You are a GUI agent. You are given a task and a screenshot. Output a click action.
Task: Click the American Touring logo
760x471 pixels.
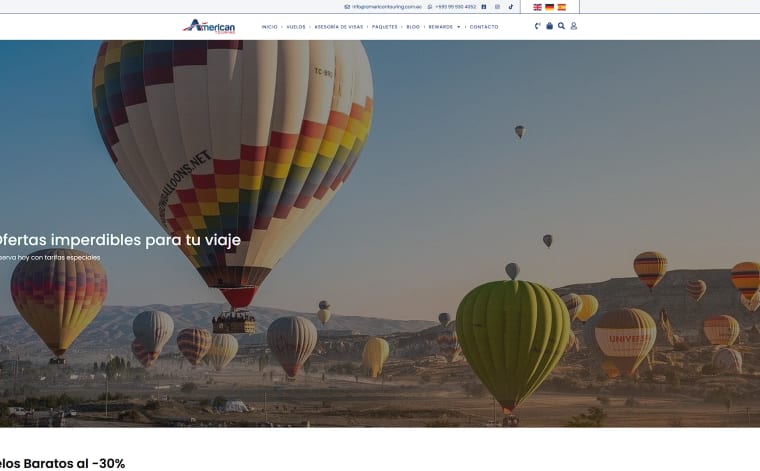click(x=209, y=26)
